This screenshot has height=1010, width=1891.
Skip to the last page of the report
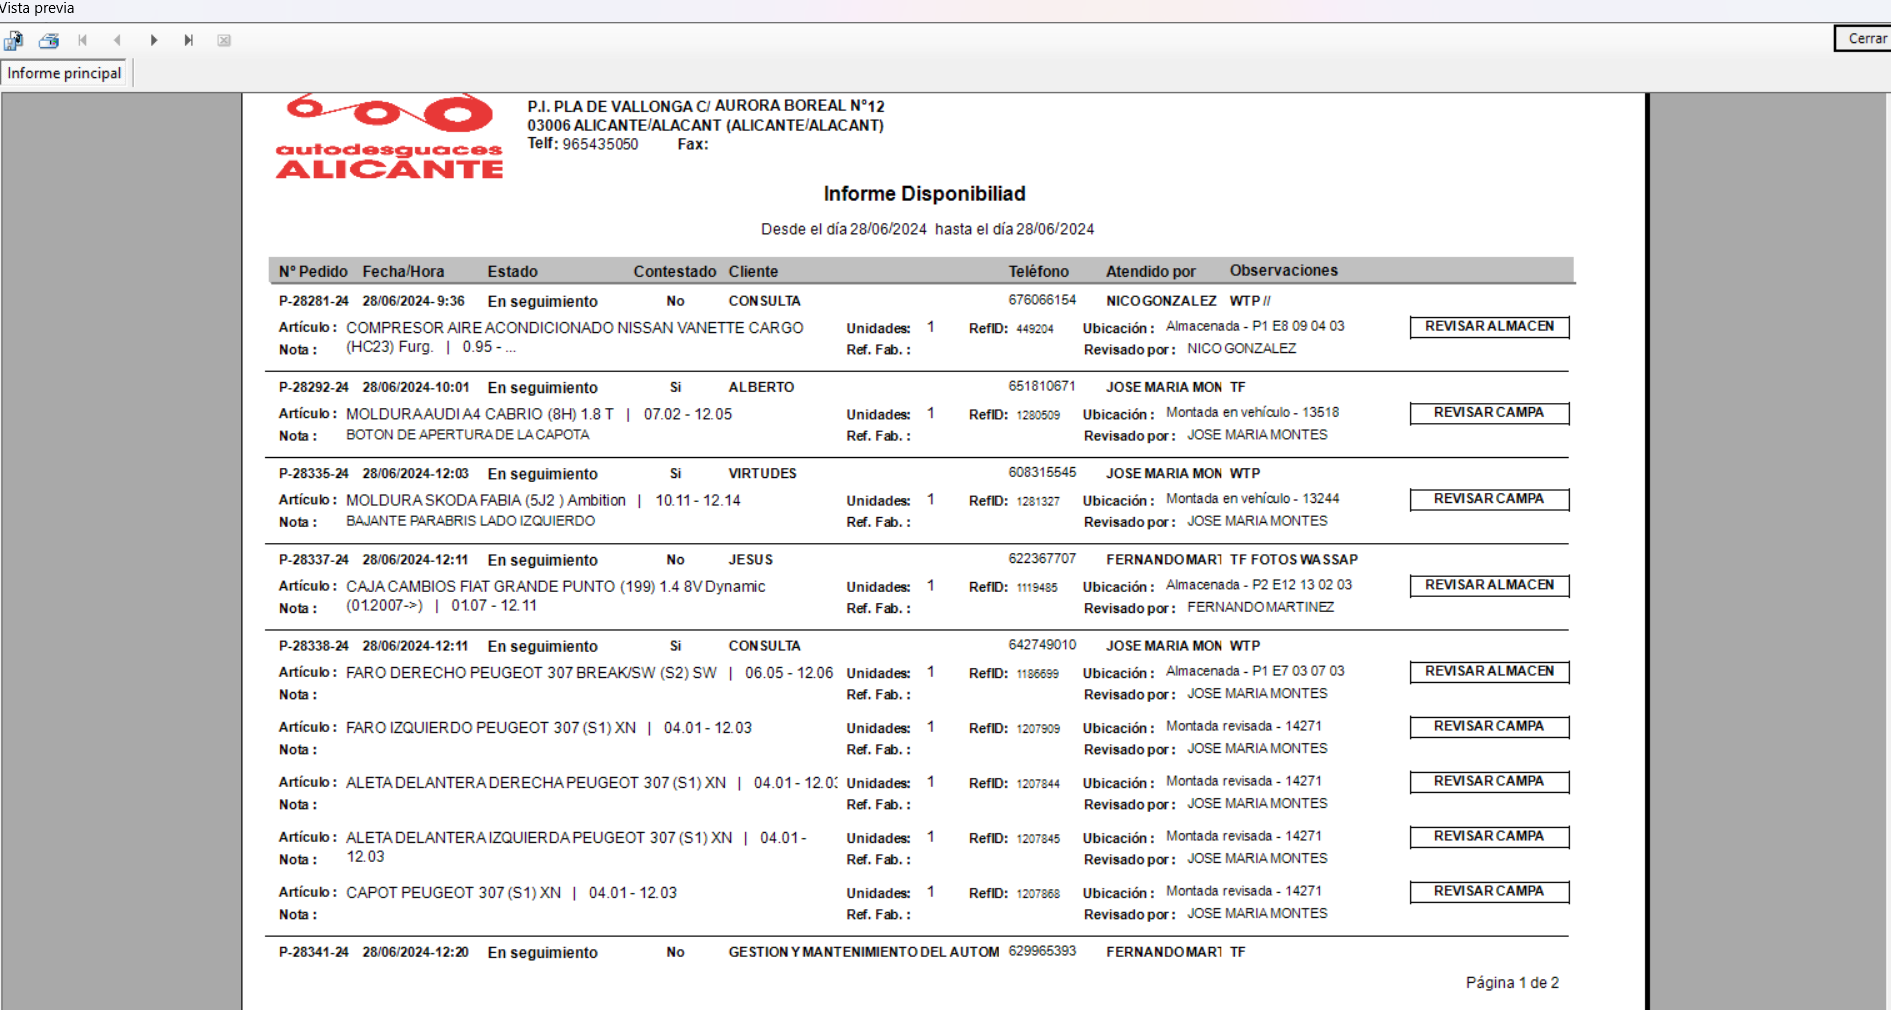[x=188, y=40]
